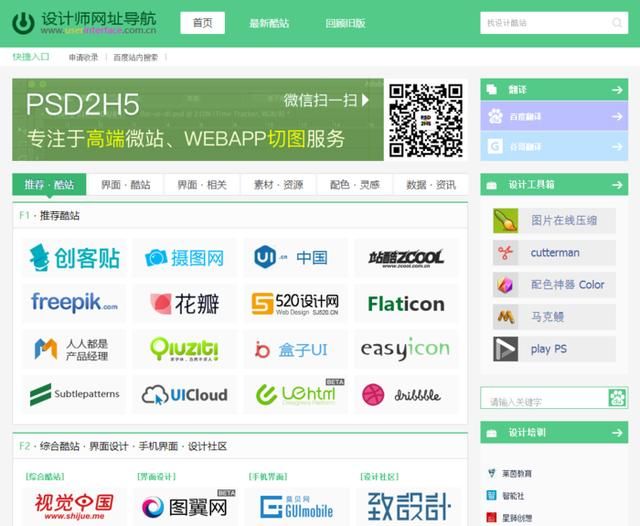Image resolution: width=640 pixels, height=526 pixels.
Task: Open the UICloud logo tile
Action: 184,395
